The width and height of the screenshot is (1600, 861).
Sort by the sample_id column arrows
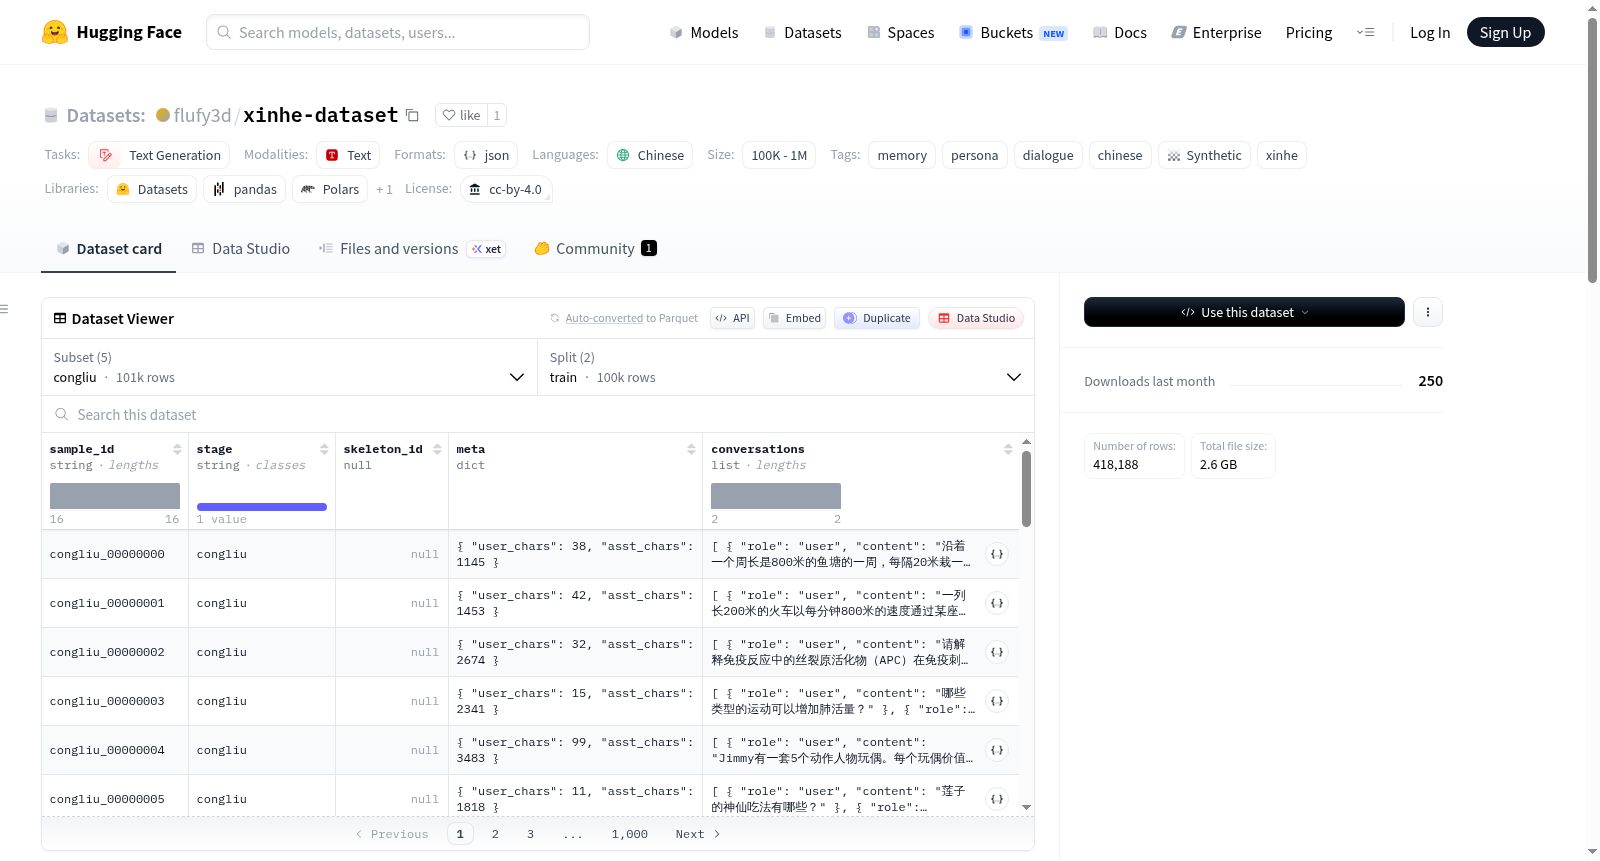click(177, 449)
